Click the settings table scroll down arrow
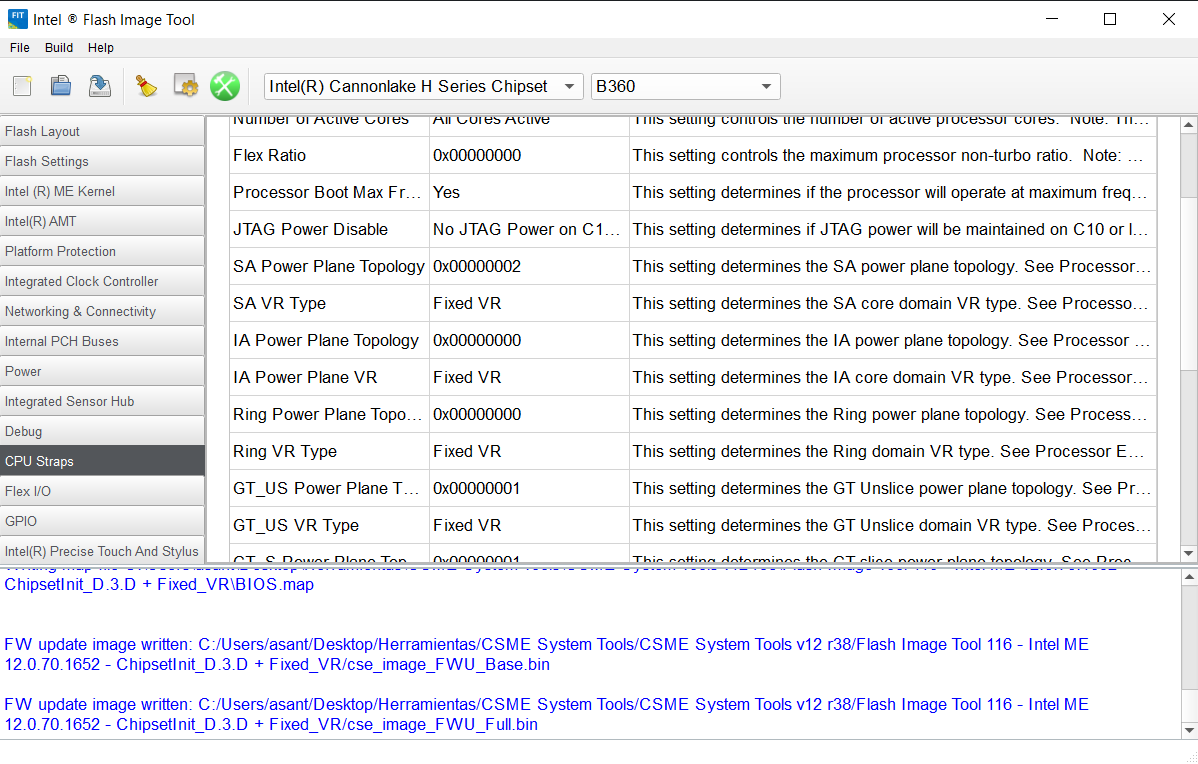Image resolution: width=1198 pixels, height=764 pixels. pos(1188,553)
